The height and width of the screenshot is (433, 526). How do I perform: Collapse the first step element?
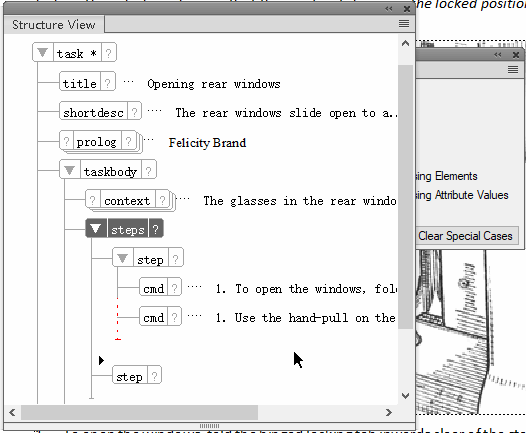pyautogui.click(x=122, y=258)
